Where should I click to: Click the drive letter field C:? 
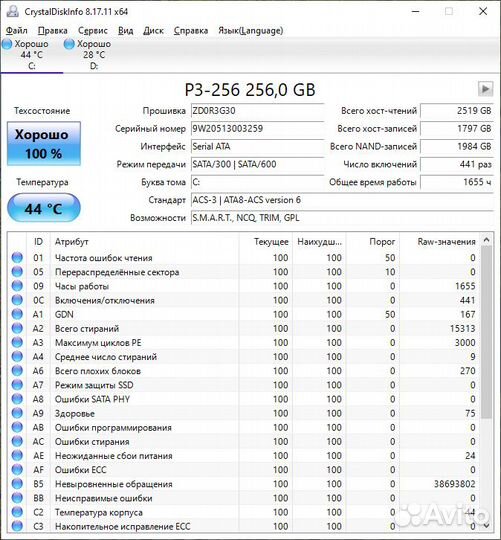tap(257, 182)
